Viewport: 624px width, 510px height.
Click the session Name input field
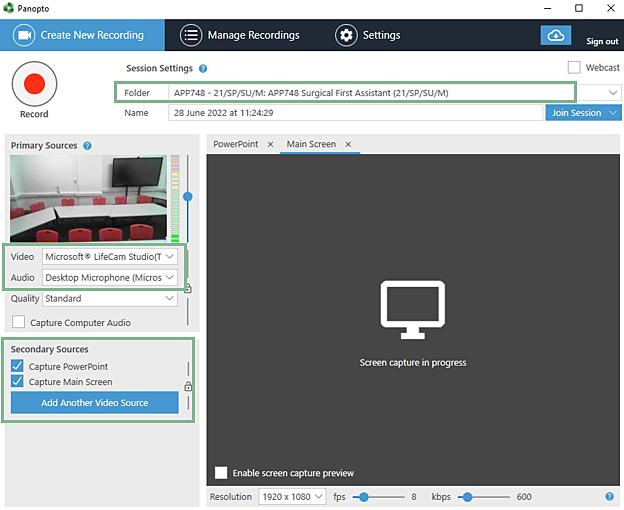355,113
